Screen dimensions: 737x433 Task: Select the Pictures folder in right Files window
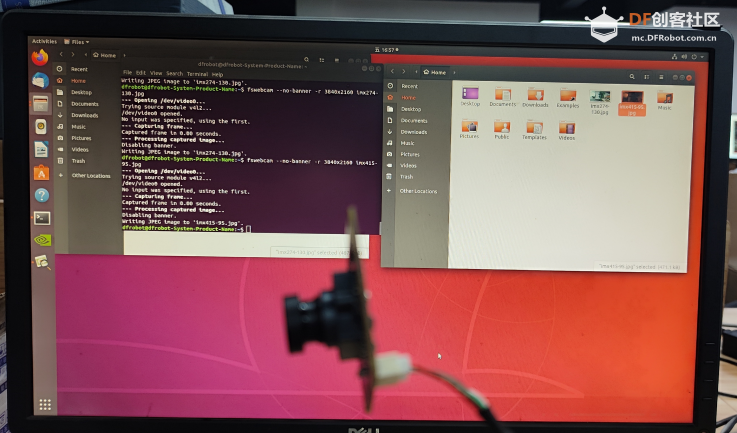tap(470, 129)
